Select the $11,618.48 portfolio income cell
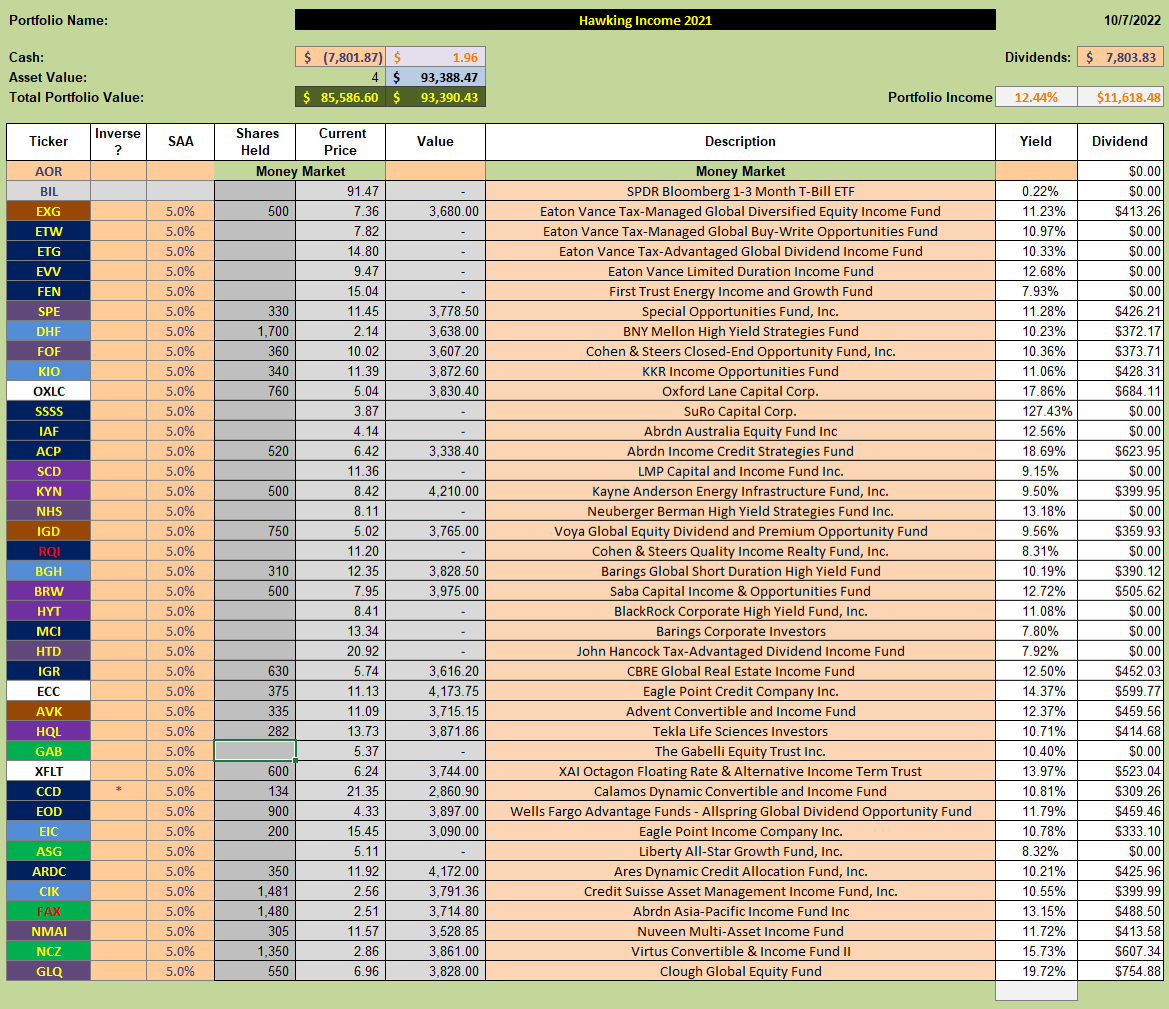The image size is (1169, 1009). point(1120,97)
